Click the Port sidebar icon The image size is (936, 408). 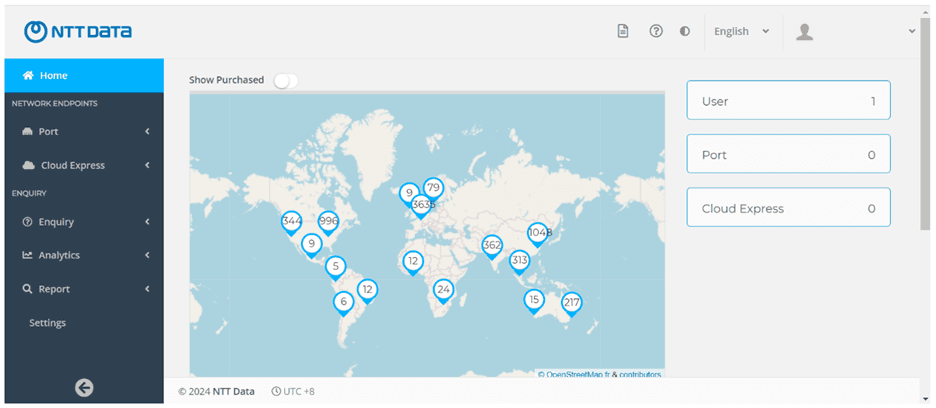[x=27, y=131]
